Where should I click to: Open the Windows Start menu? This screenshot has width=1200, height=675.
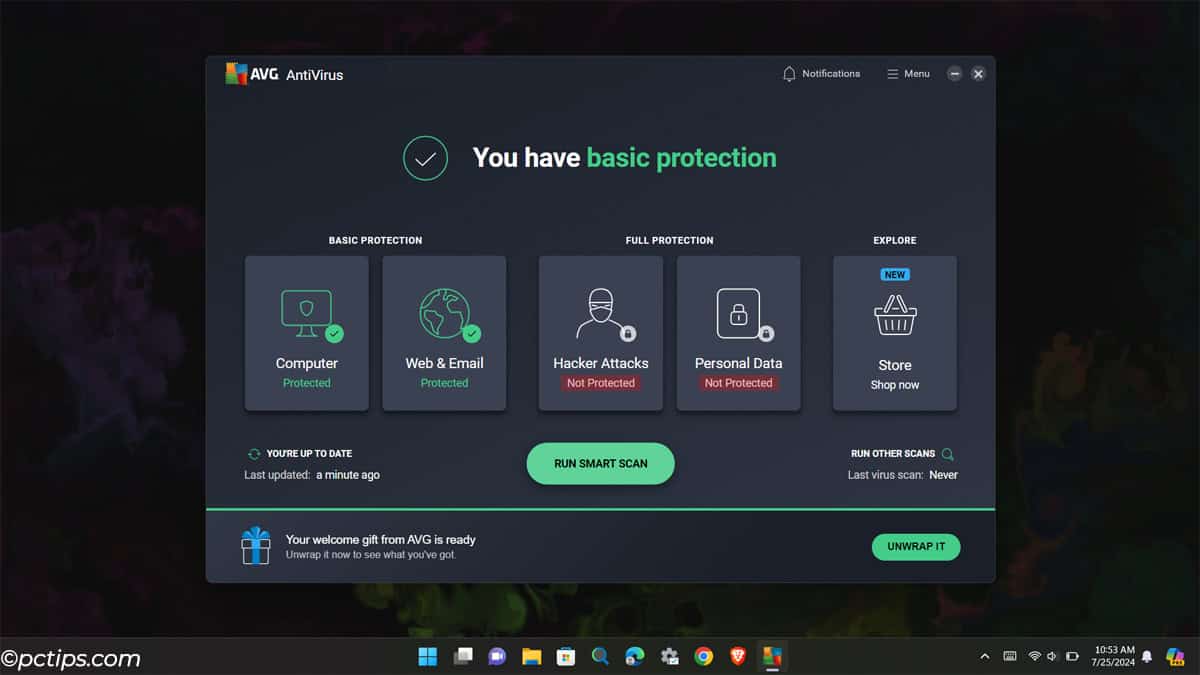click(x=427, y=657)
